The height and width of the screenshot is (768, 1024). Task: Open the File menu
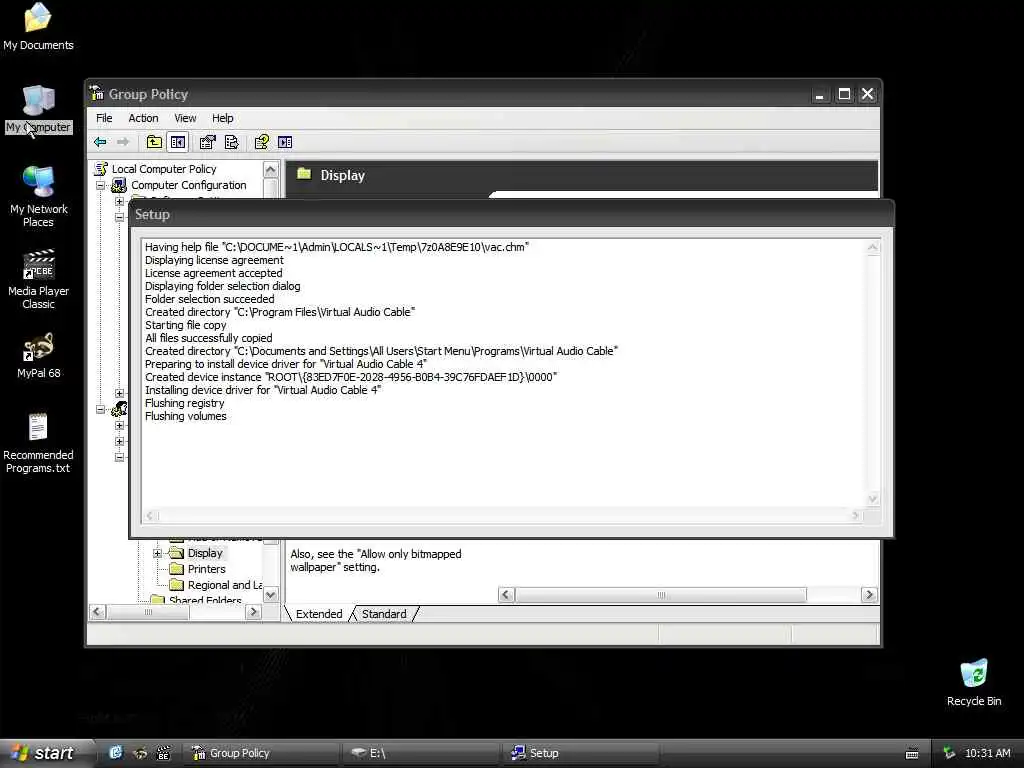104,118
